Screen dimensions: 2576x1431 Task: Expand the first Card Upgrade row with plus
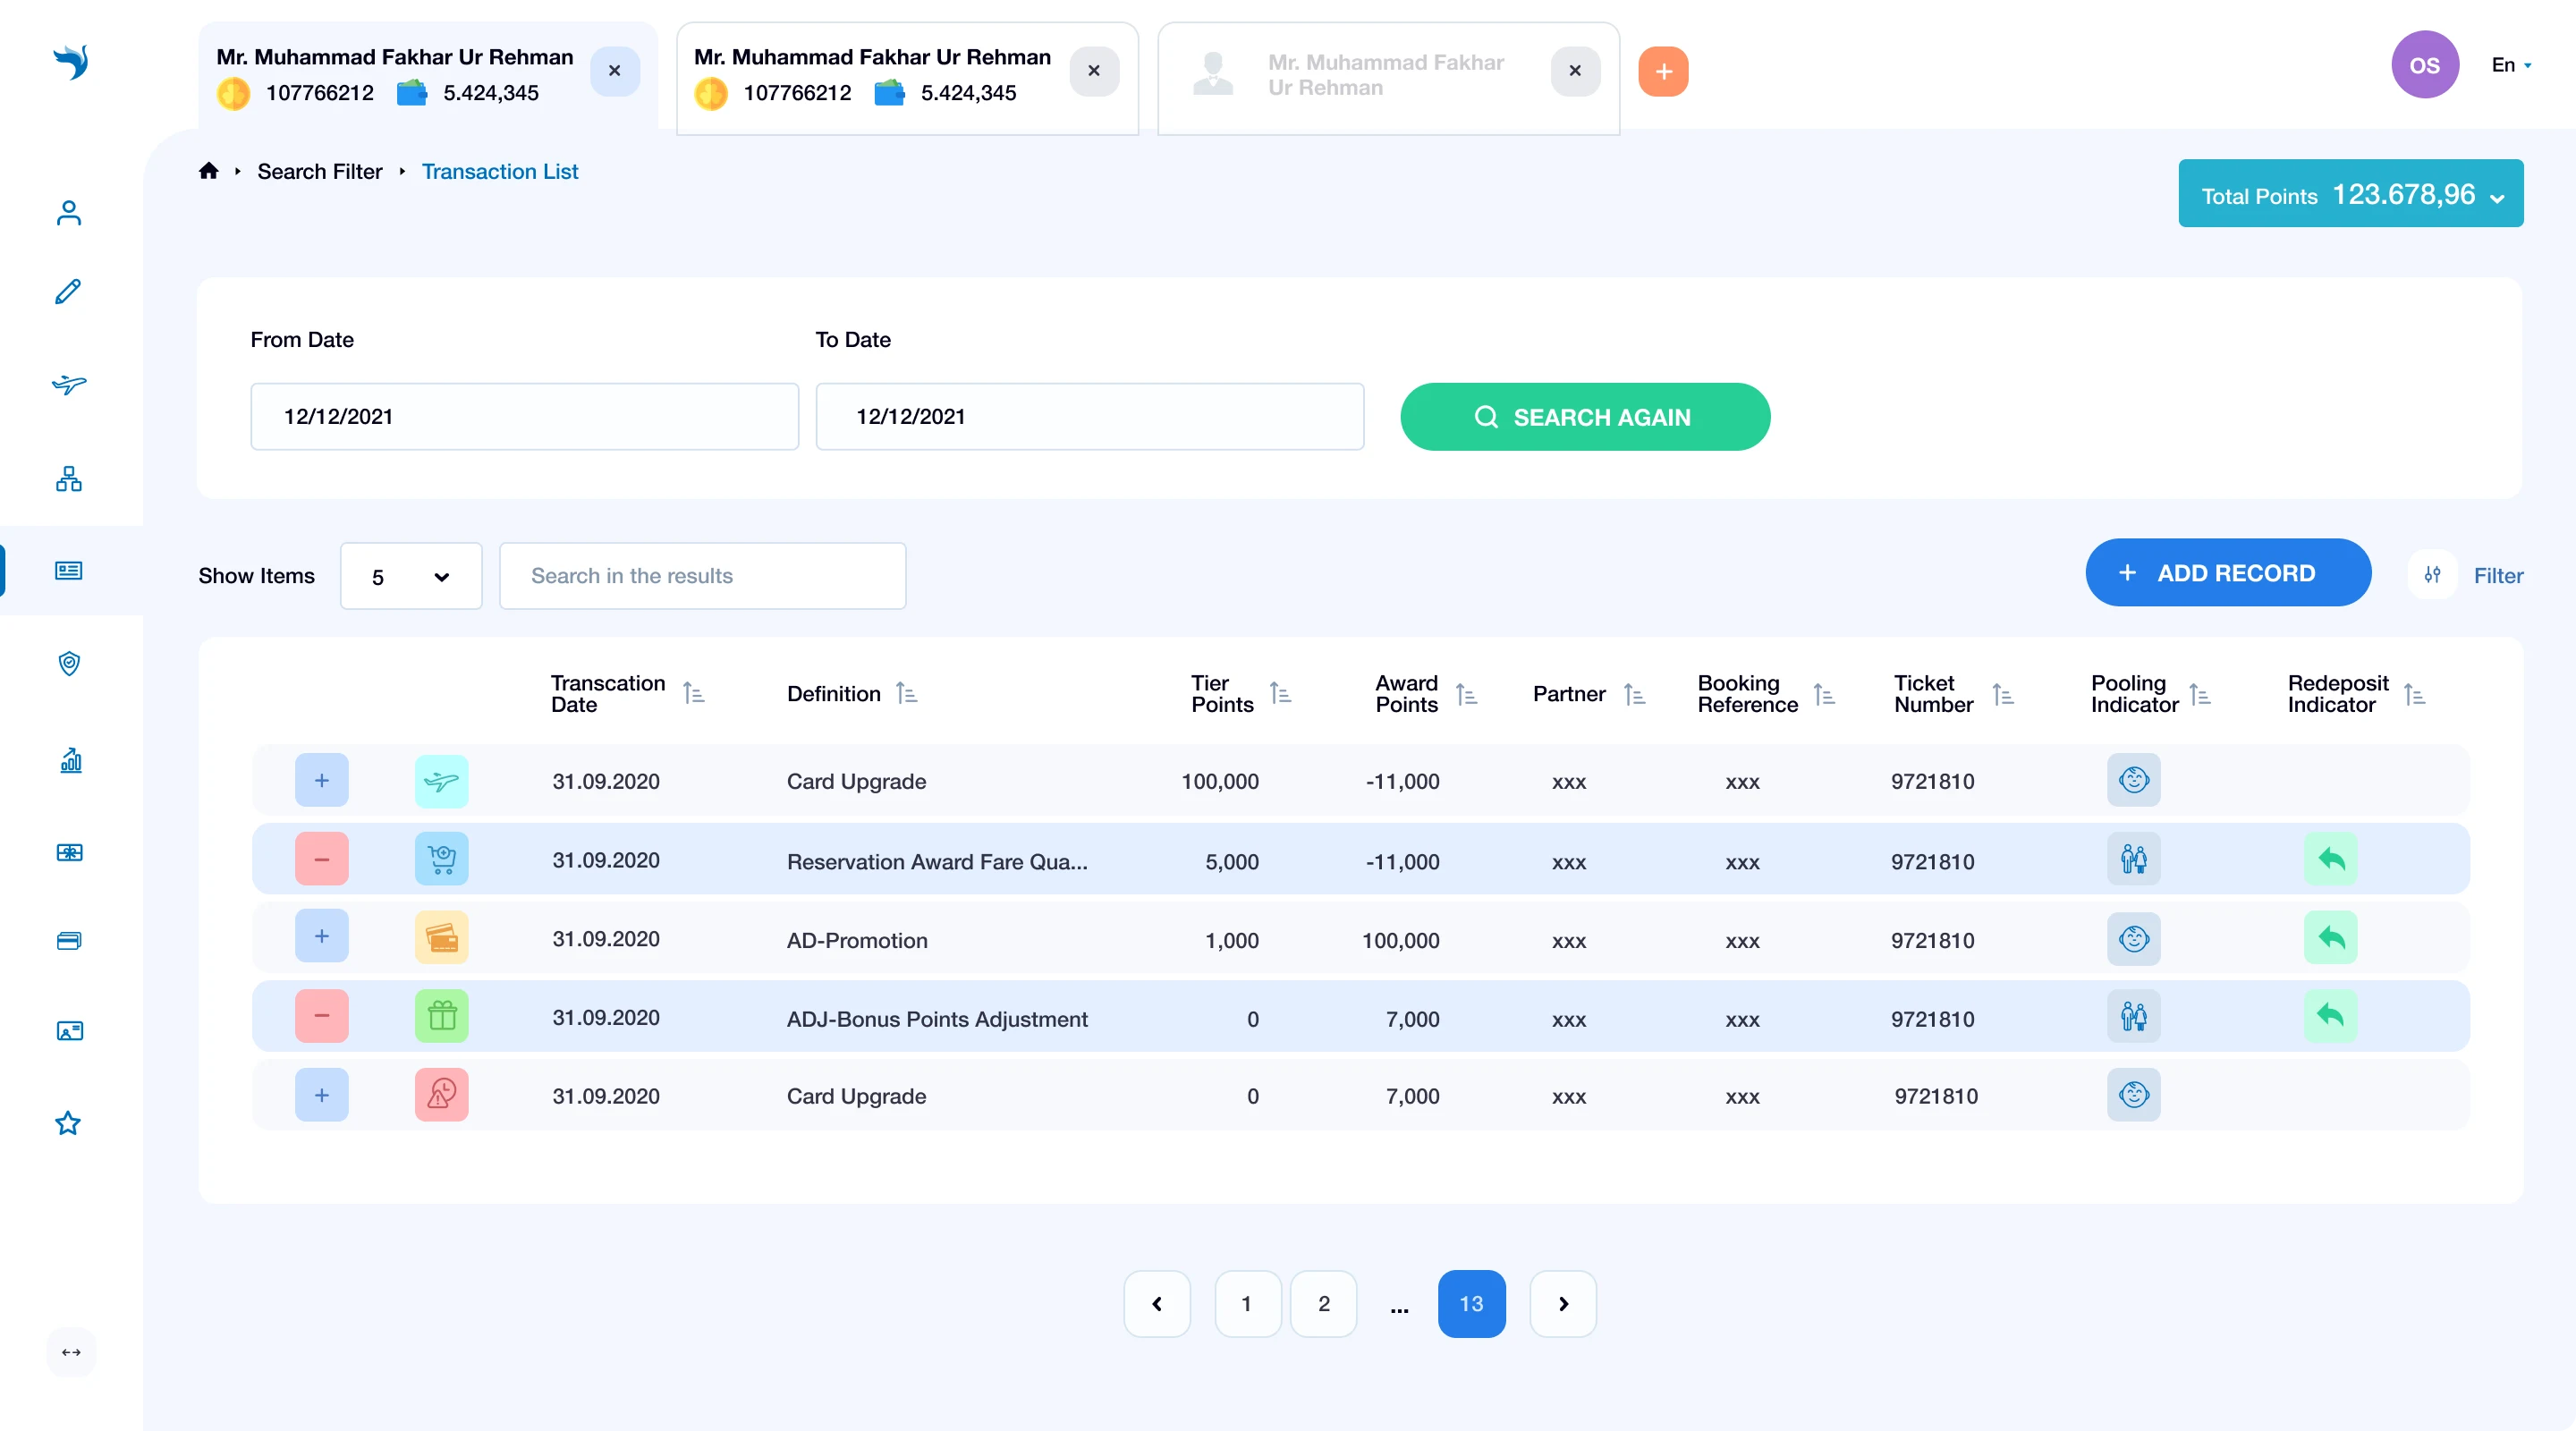321,780
